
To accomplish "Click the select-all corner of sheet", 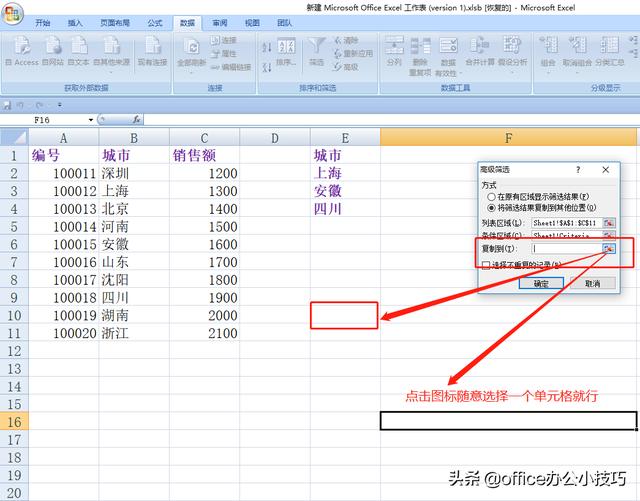I will click(14, 137).
